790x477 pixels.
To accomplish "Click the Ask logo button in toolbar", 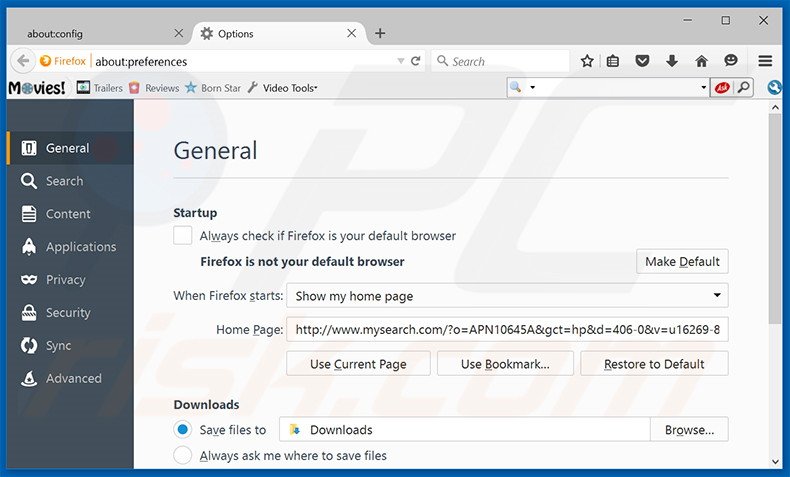I will pyautogui.click(x=722, y=88).
